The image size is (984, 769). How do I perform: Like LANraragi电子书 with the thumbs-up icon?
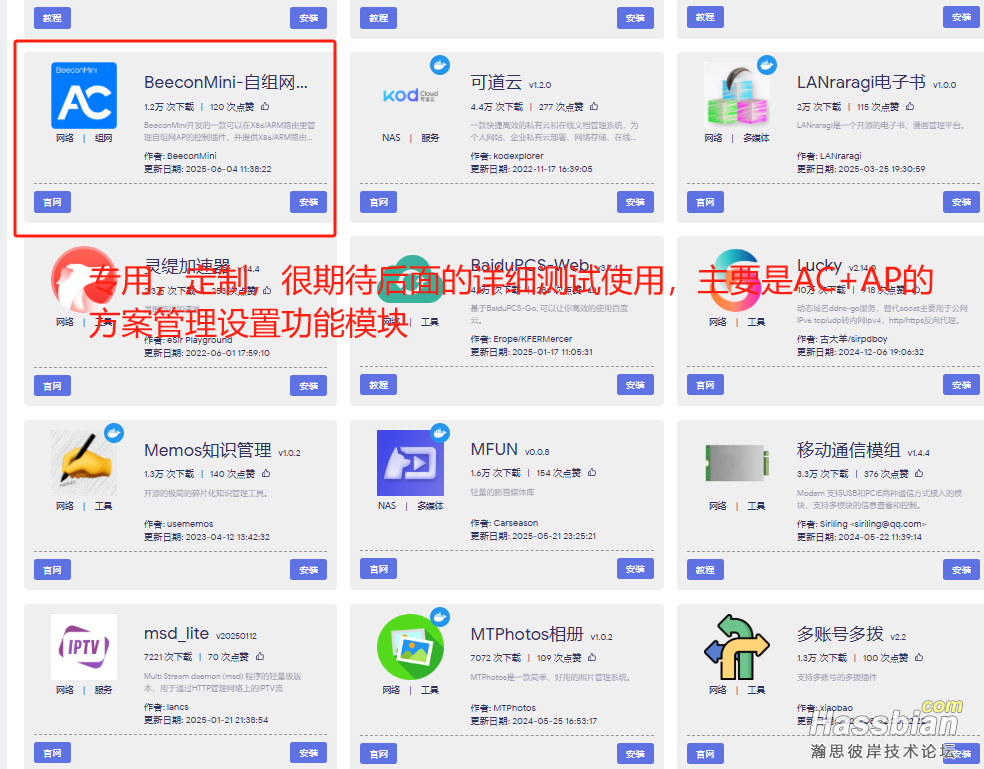pos(910,106)
